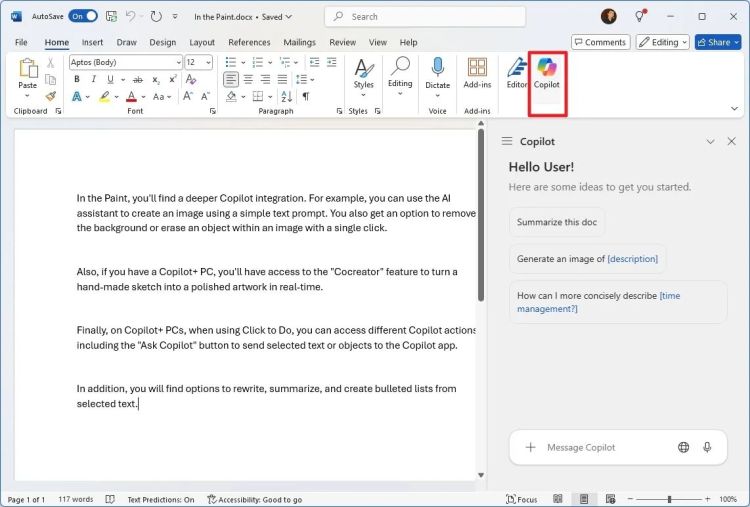Open the Add-ins gallery
Image resolution: width=750 pixels, height=507 pixels.
477,74
